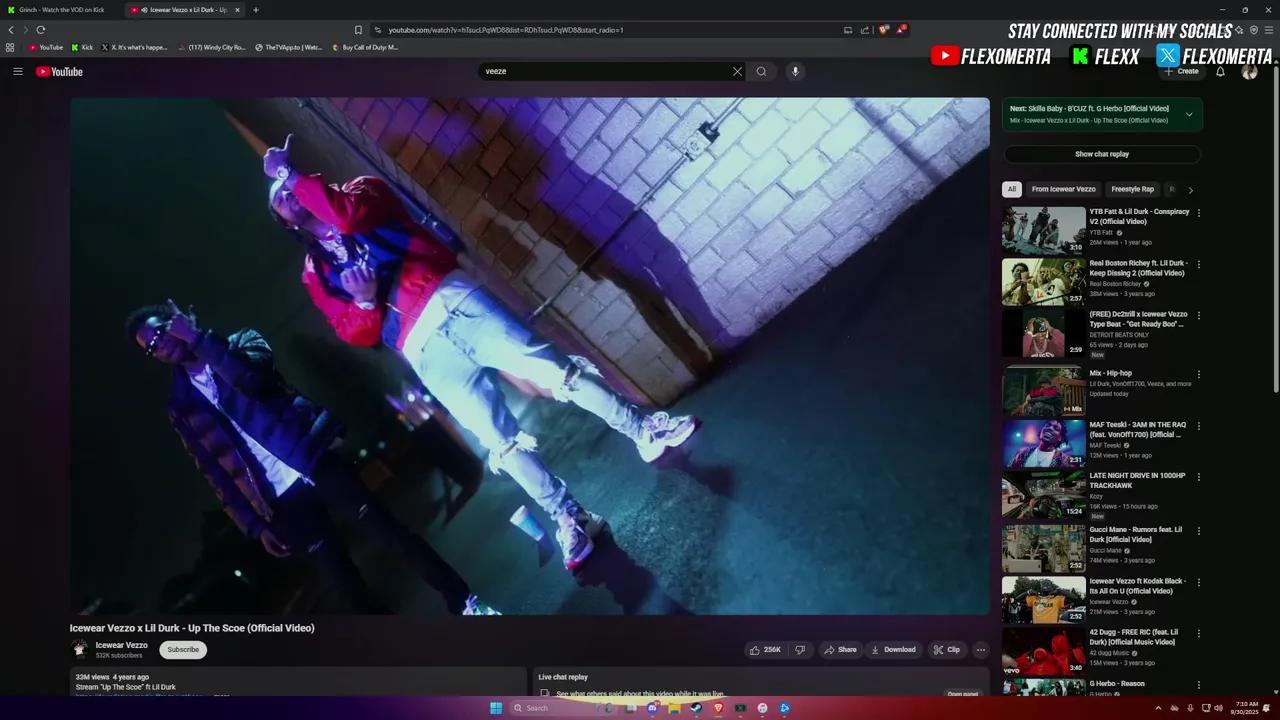Image resolution: width=1280 pixels, height=720 pixels.
Task: Open options for Real Boston Richey Keep Dissing 2
Action: click(1199, 265)
